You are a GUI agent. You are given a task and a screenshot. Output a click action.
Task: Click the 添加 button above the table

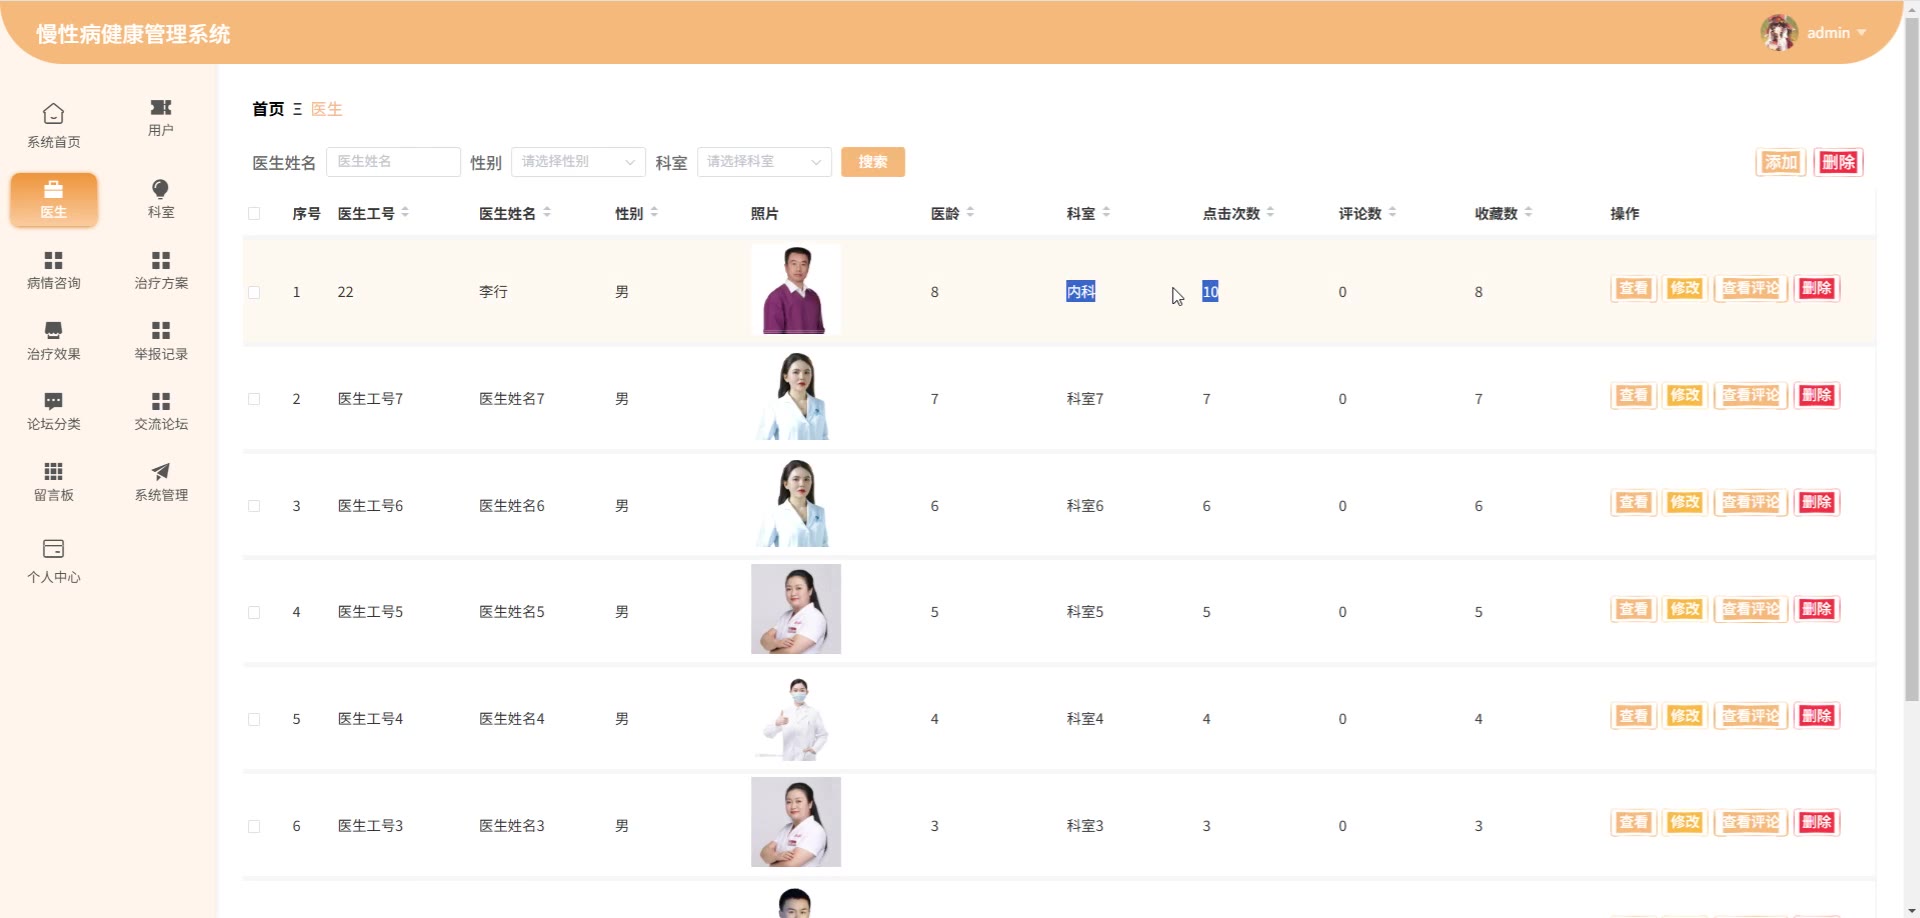[1780, 162]
